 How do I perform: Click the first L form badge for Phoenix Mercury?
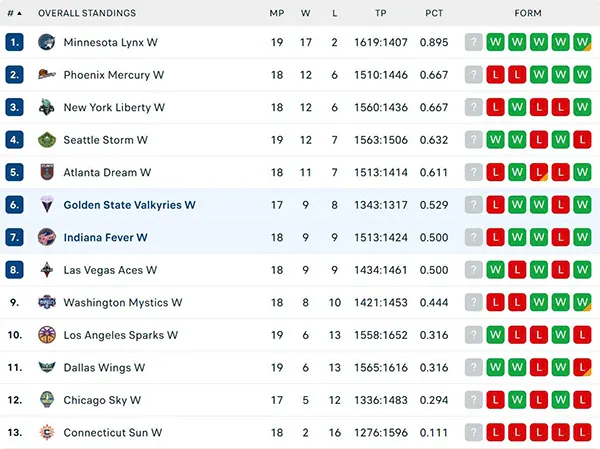click(495, 75)
